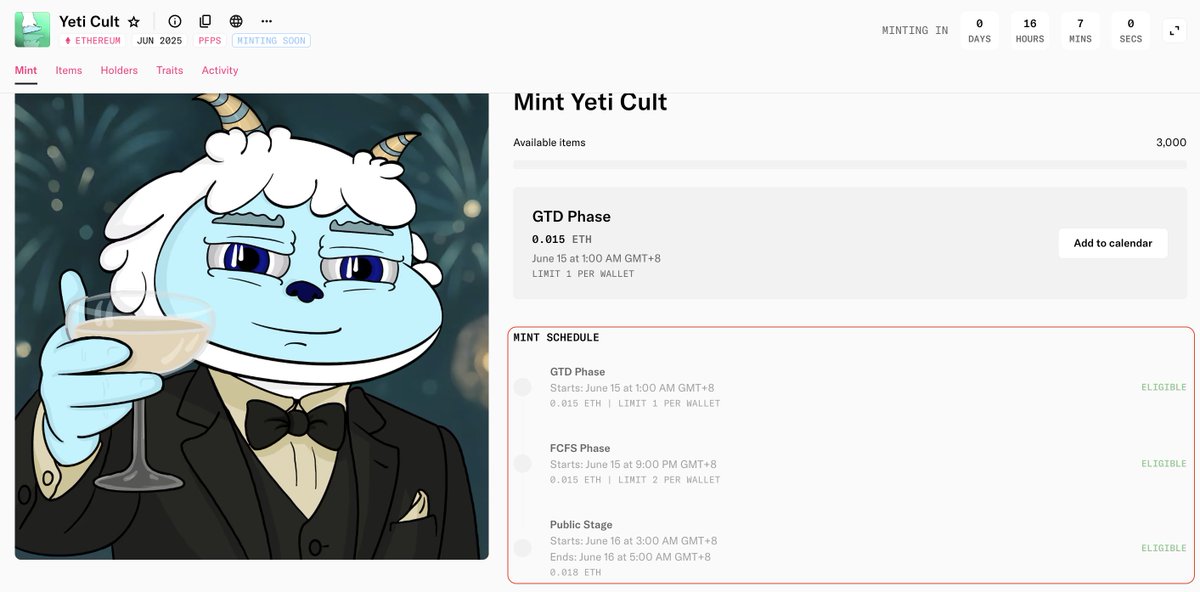Image resolution: width=1200 pixels, height=592 pixels.
Task: Select the Public Stage schedule marker
Action: point(522,547)
